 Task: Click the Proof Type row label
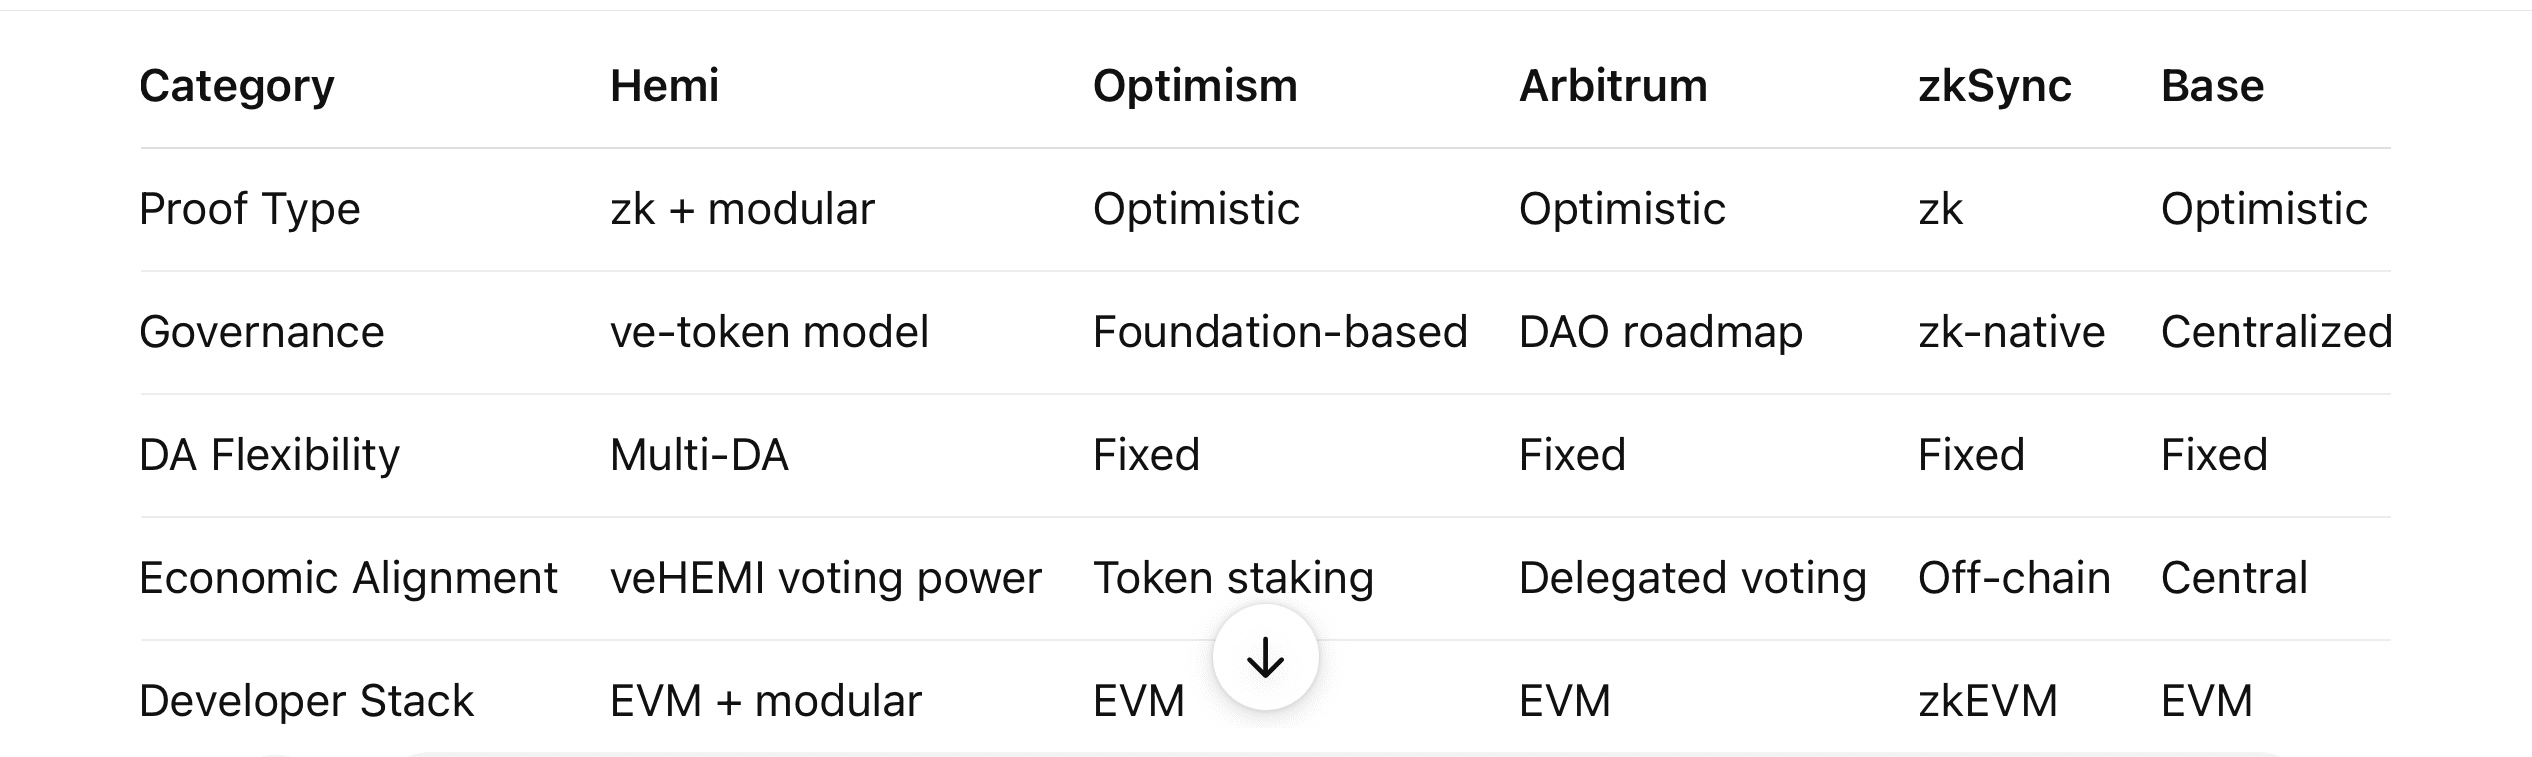(x=249, y=209)
